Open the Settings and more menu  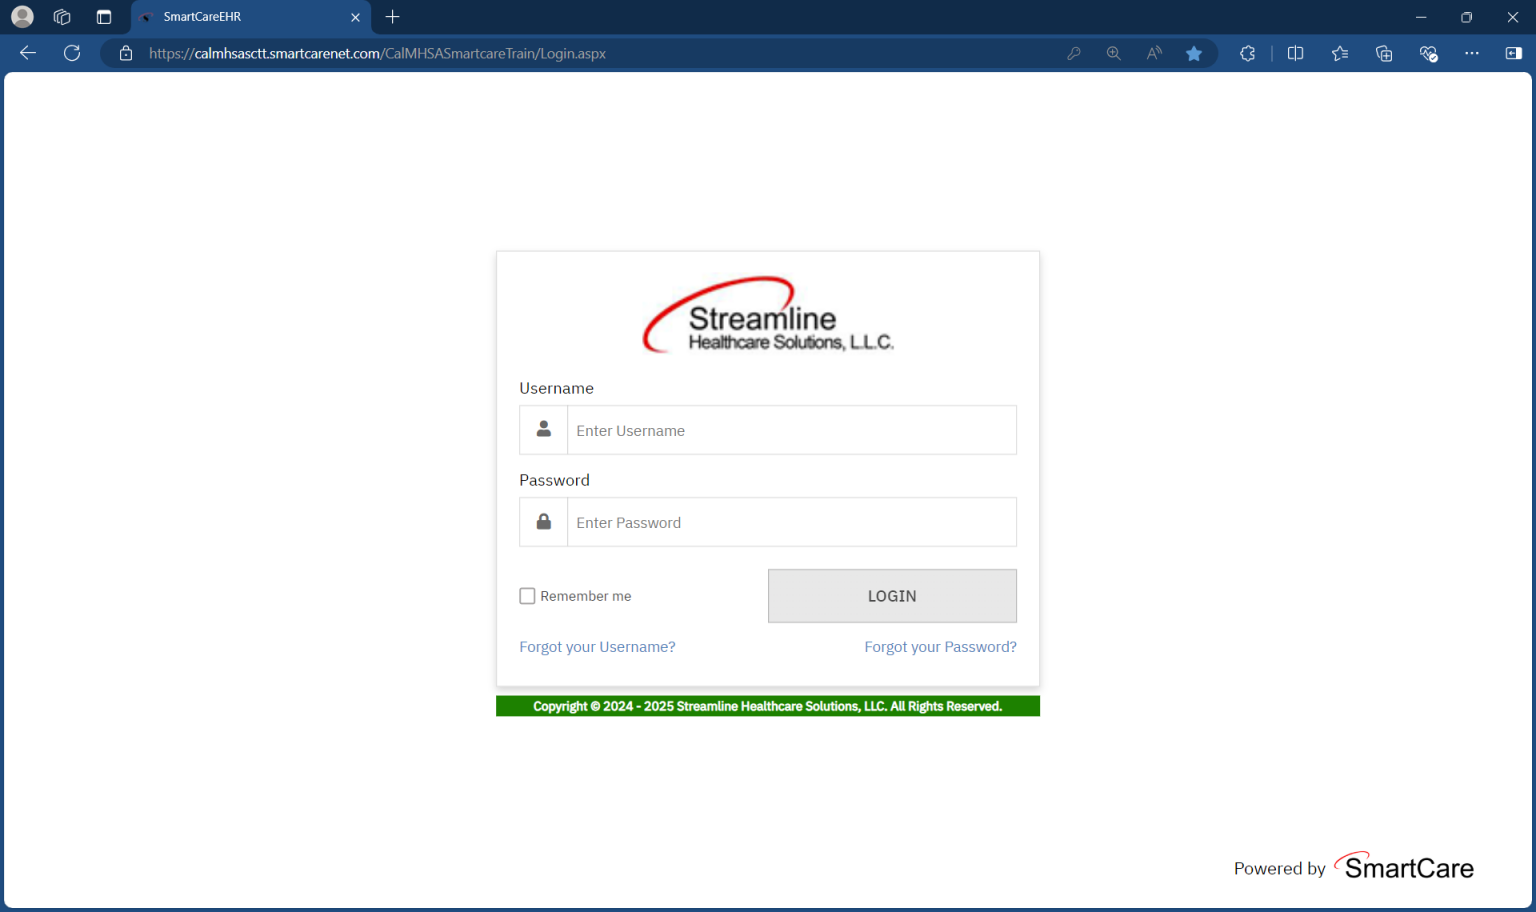1471,53
